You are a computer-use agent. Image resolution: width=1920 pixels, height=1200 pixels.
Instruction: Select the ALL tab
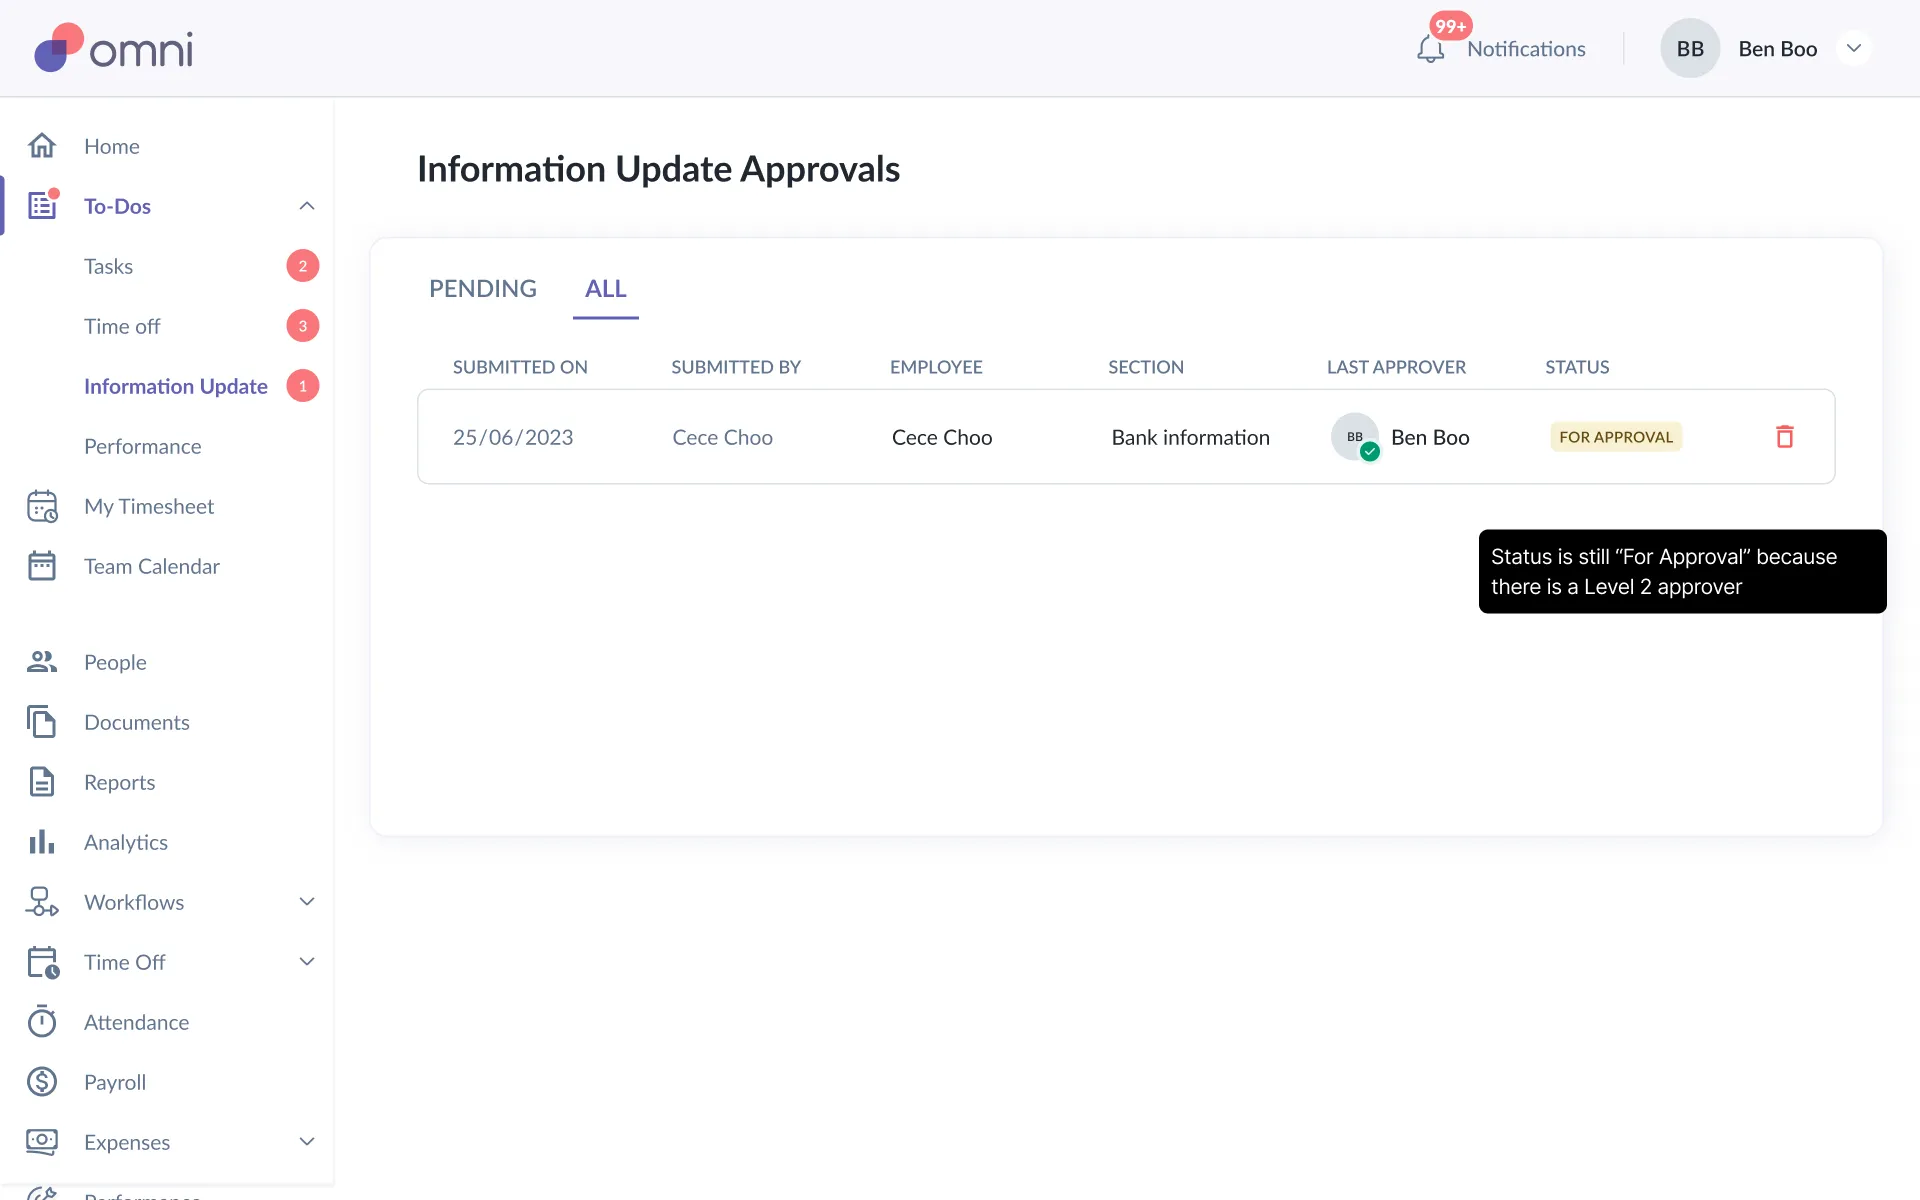[605, 289]
